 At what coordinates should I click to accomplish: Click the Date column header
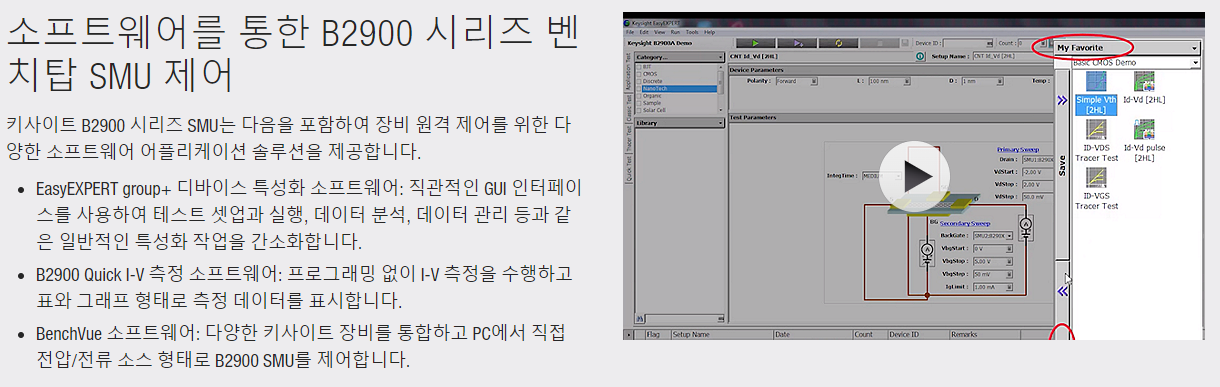coord(813,335)
